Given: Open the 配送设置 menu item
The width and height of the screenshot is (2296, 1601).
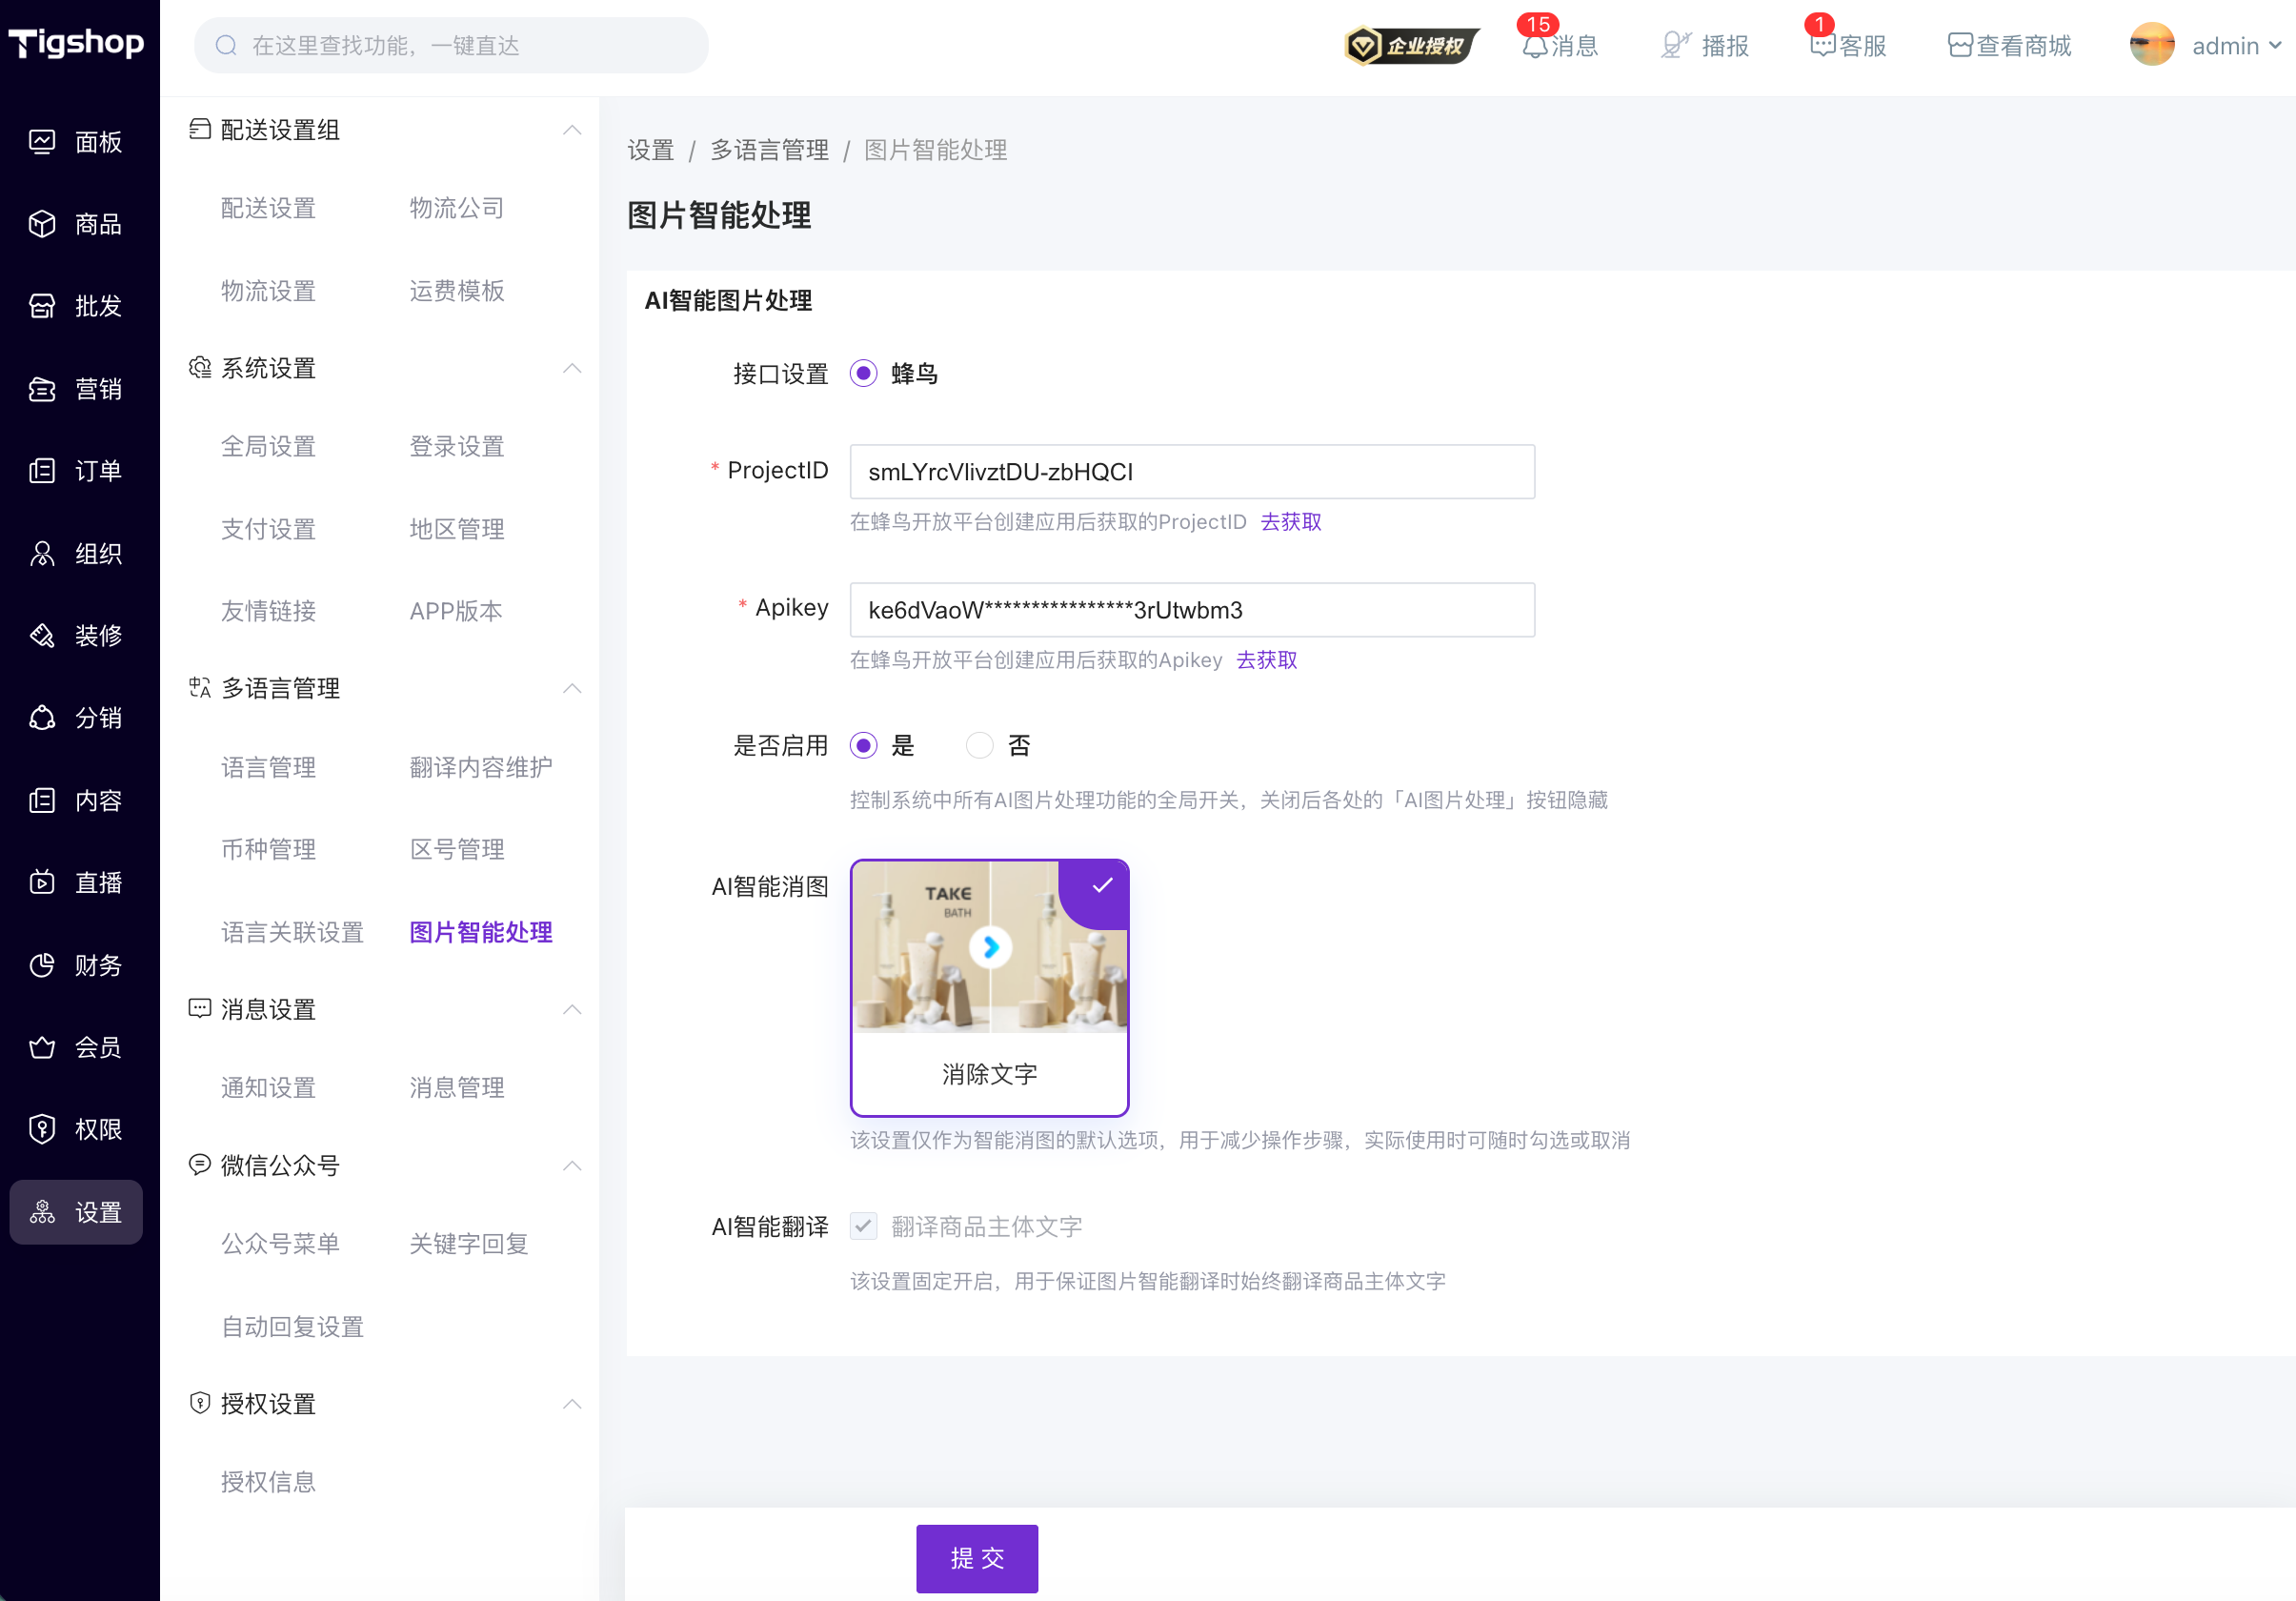Looking at the screenshot, I should coord(268,209).
